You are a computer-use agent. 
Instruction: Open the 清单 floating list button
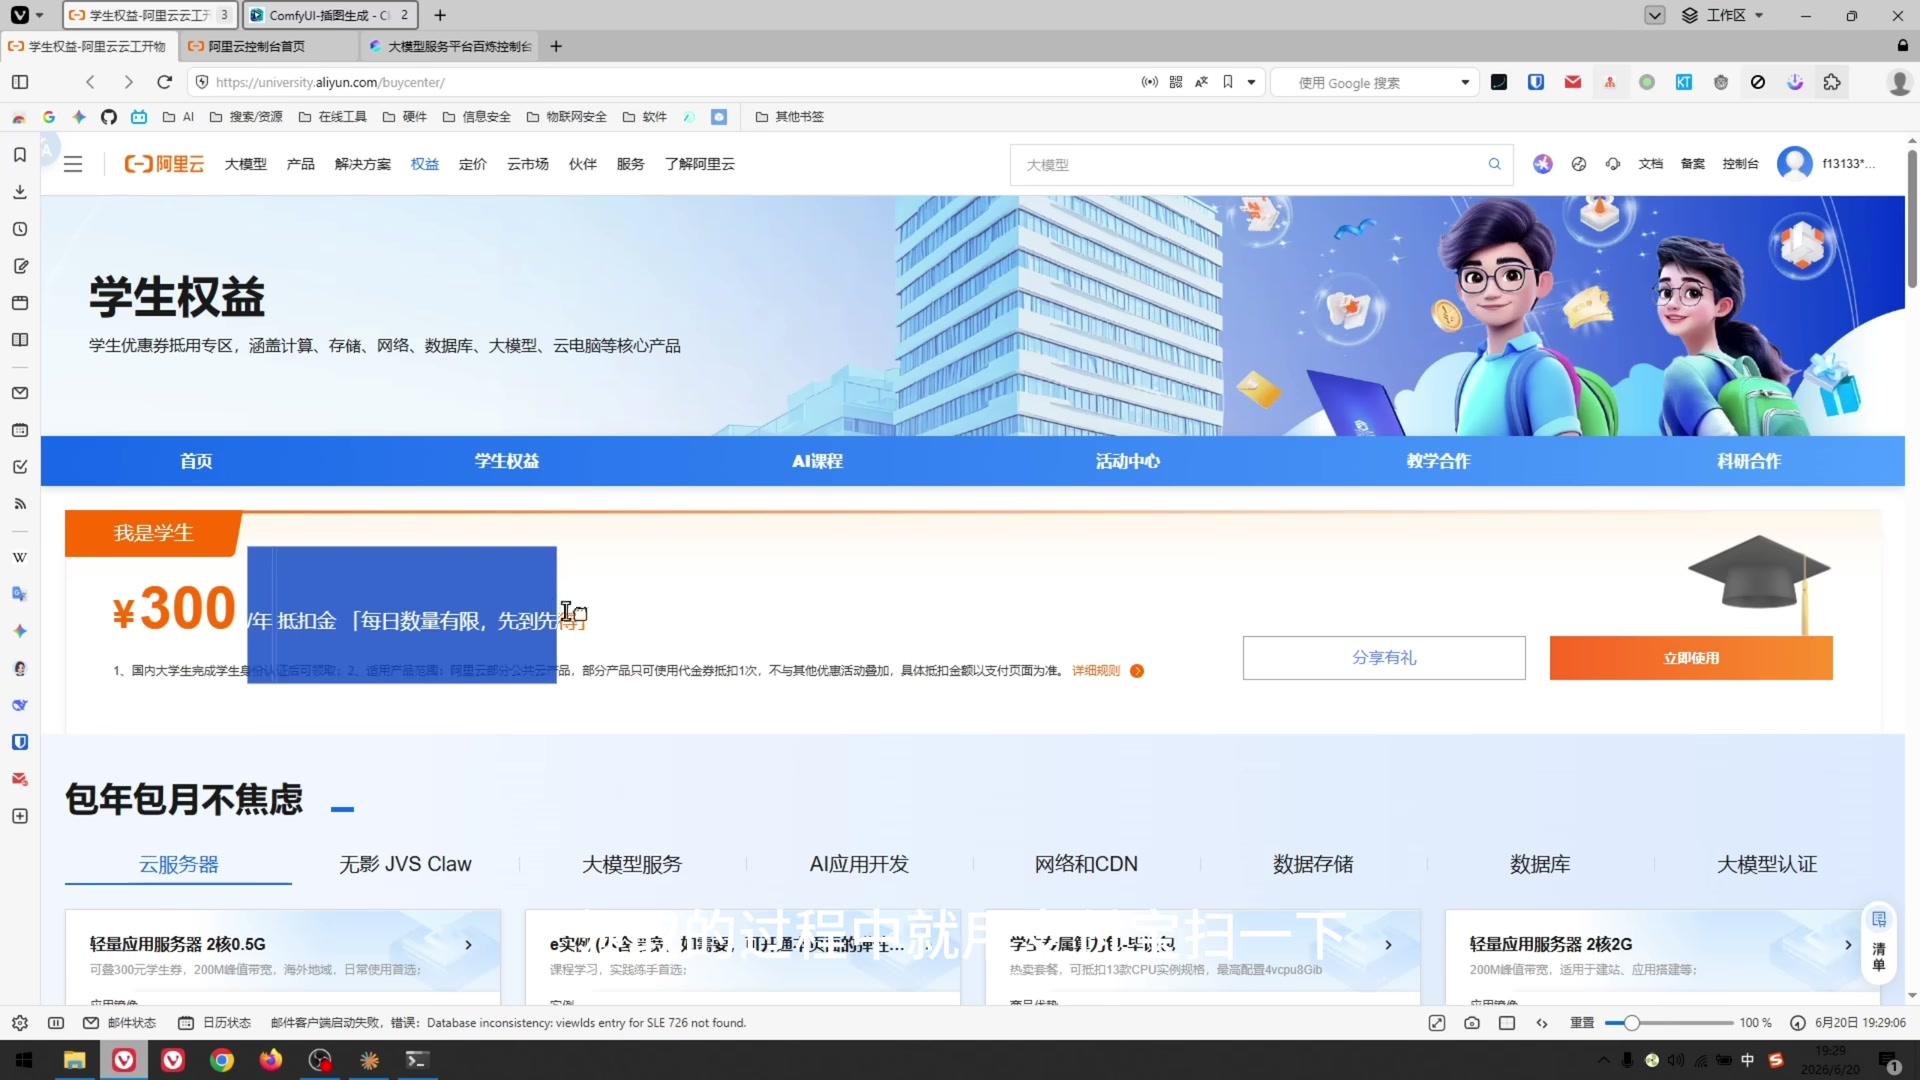tap(1879, 943)
